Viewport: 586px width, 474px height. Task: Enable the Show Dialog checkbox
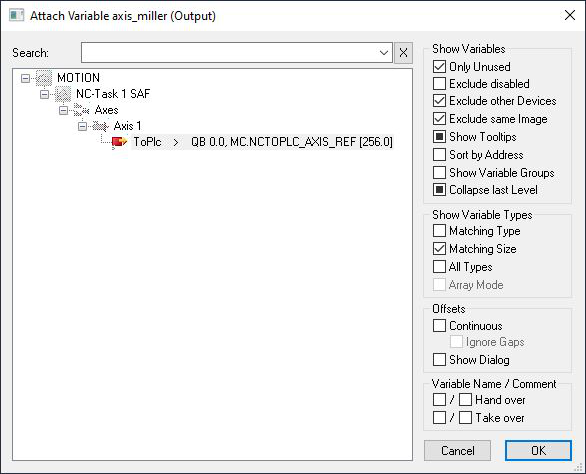(439, 360)
